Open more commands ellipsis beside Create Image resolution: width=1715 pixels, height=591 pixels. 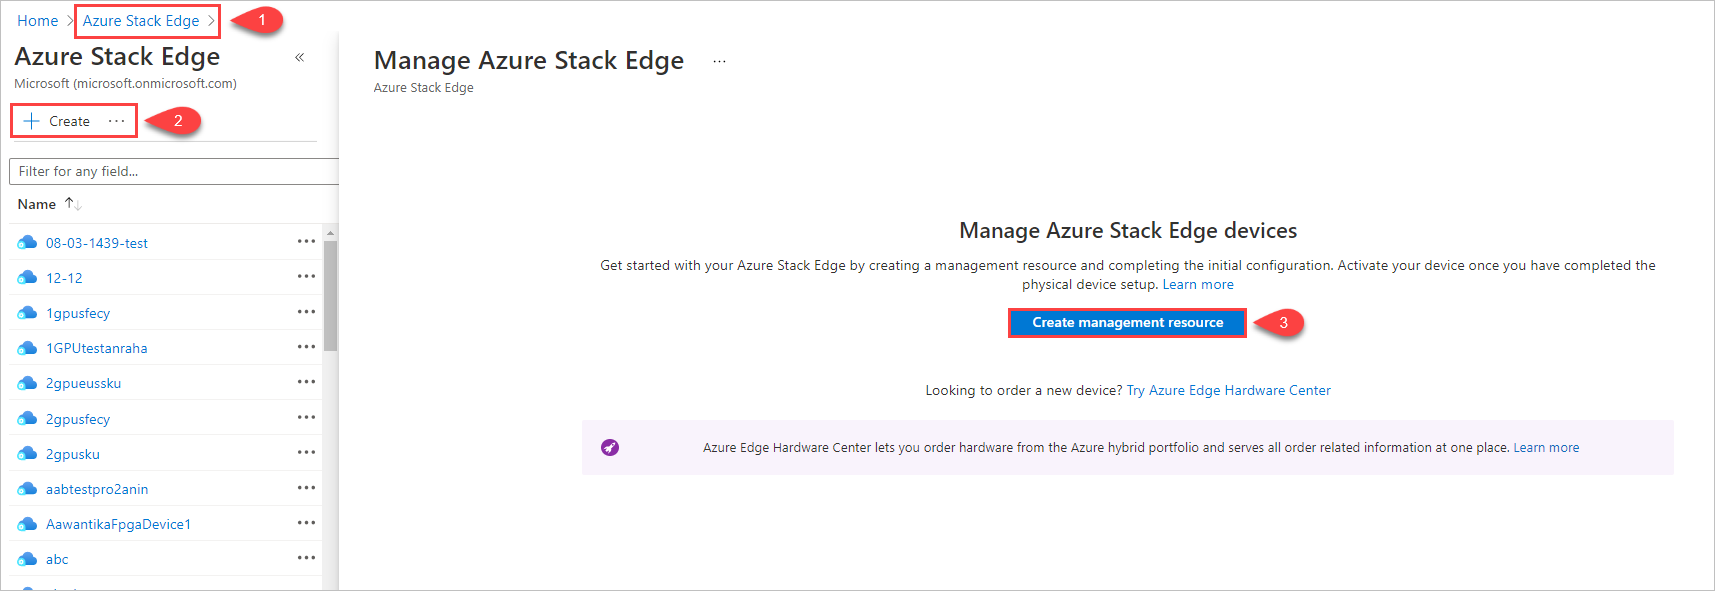pos(117,121)
